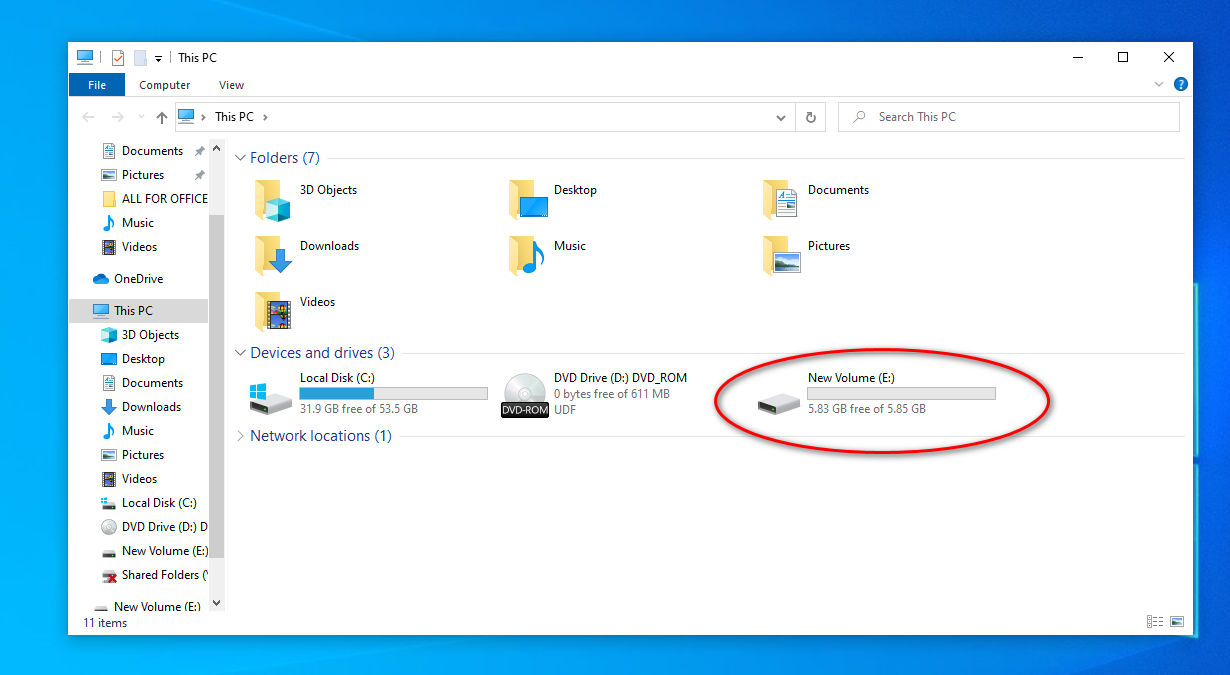Click the Search This PC box
This screenshot has width=1230, height=675.
point(1008,117)
